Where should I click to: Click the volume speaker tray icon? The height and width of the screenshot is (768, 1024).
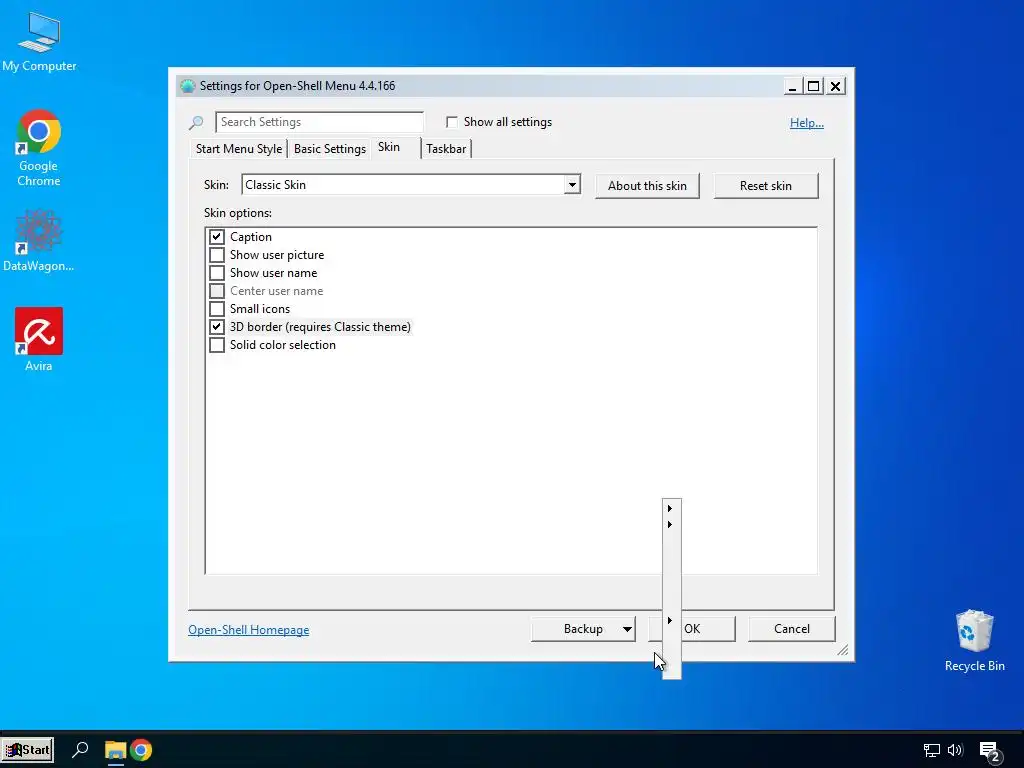[955, 750]
